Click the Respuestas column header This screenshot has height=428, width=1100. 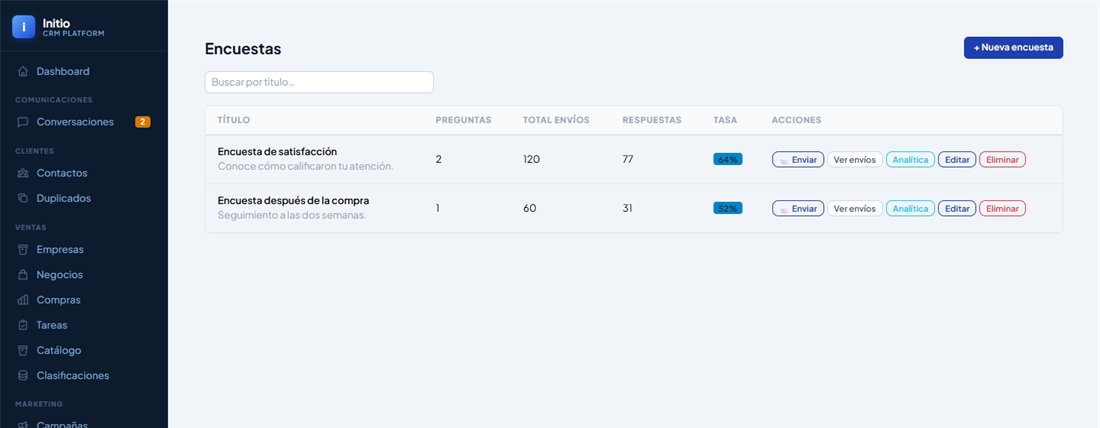pyautogui.click(x=652, y=120)
